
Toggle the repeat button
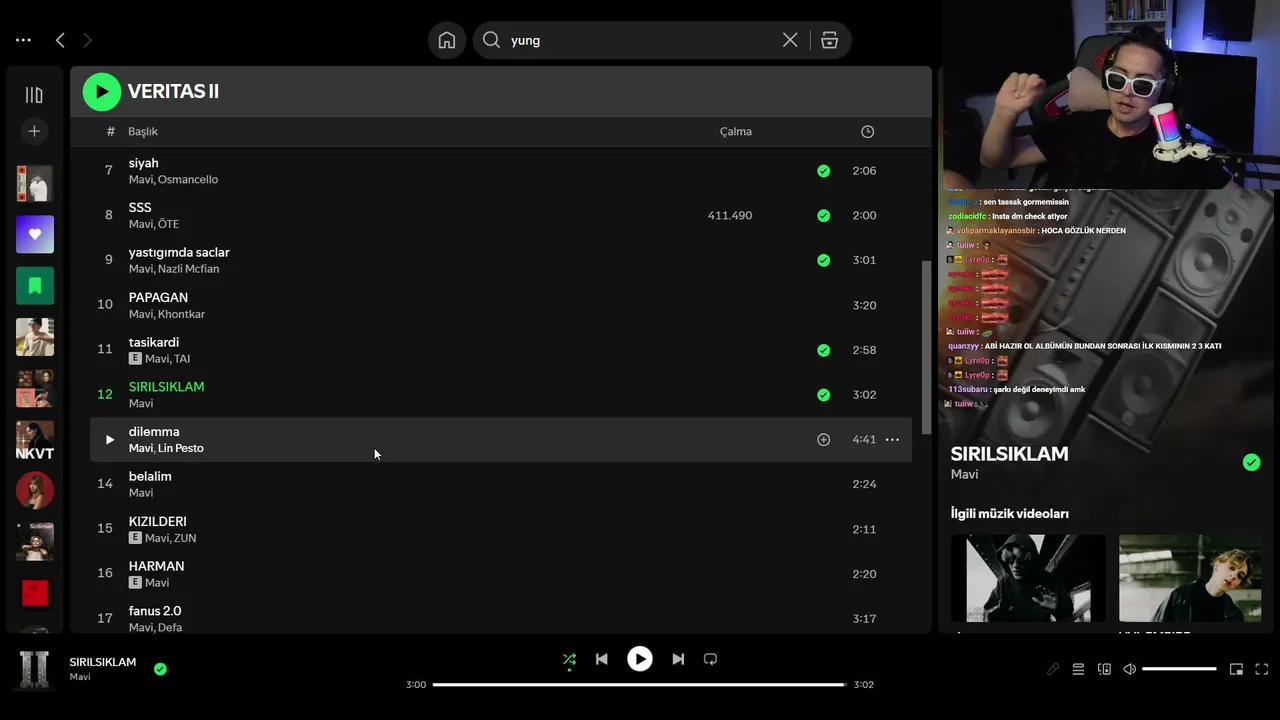click(x=710, y=660)
